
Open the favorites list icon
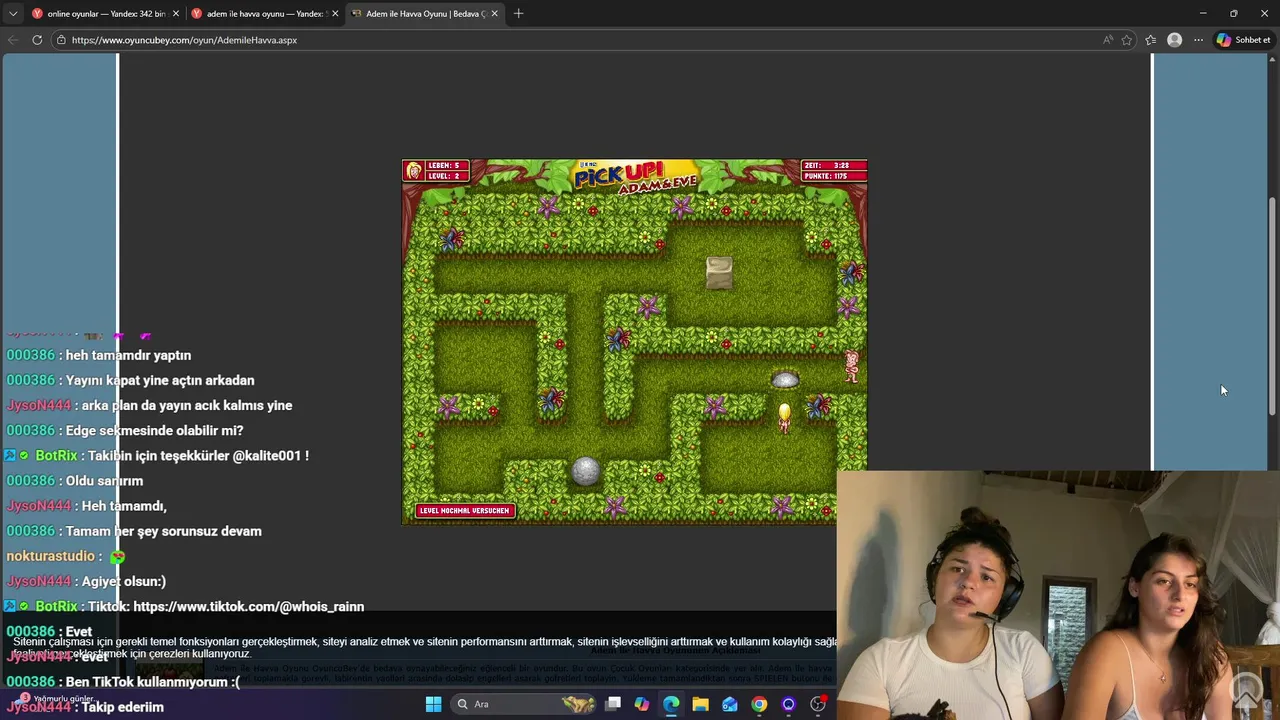click(1151, 40)
